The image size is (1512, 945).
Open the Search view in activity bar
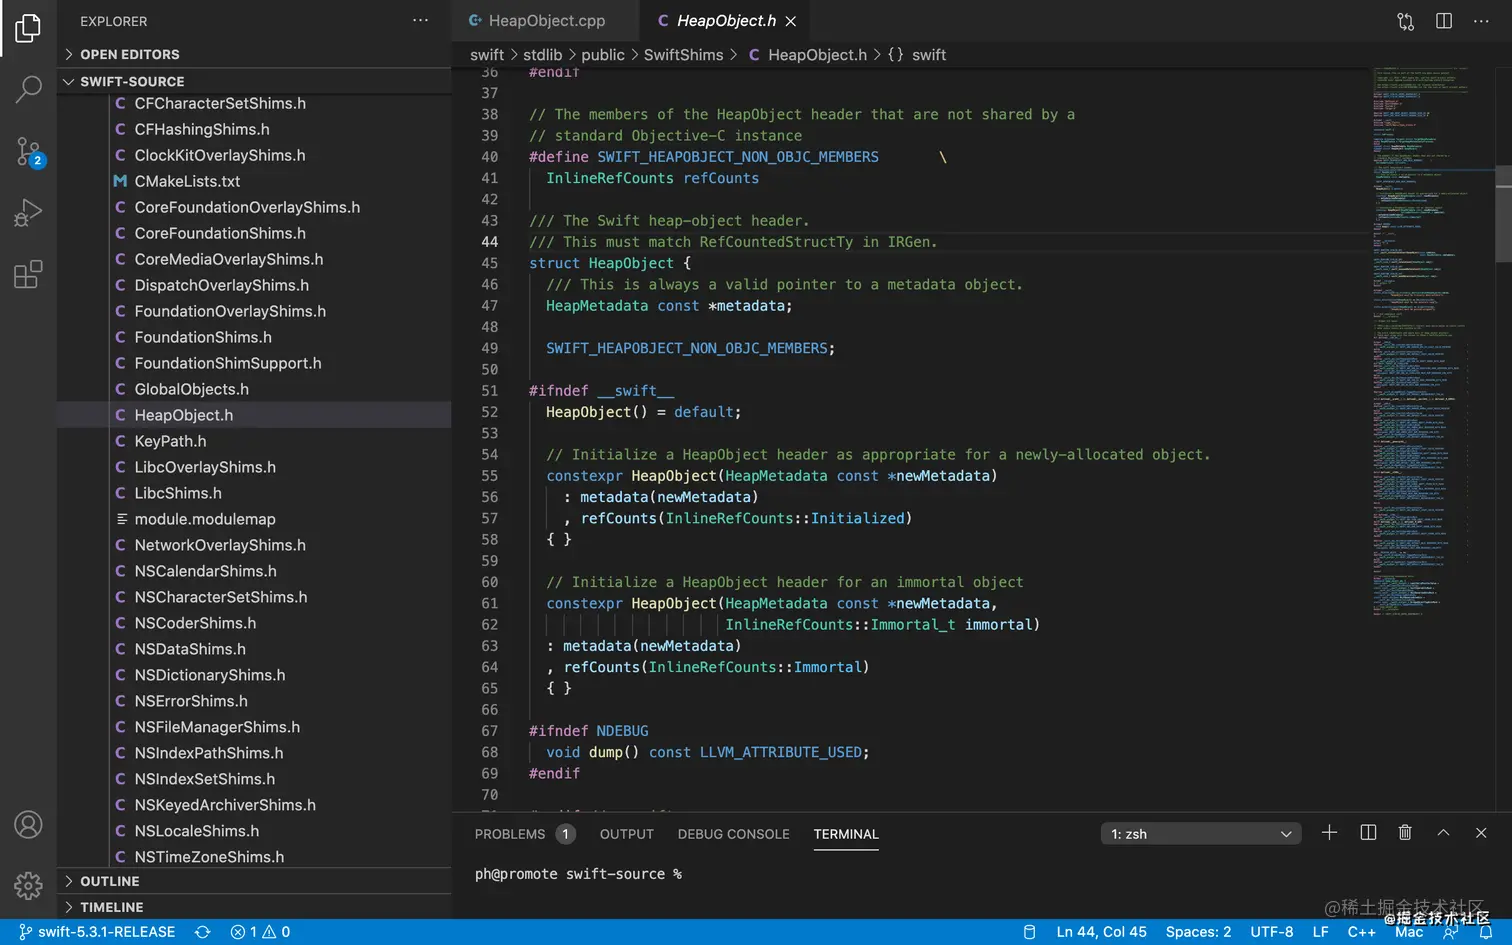coord(28,90)
